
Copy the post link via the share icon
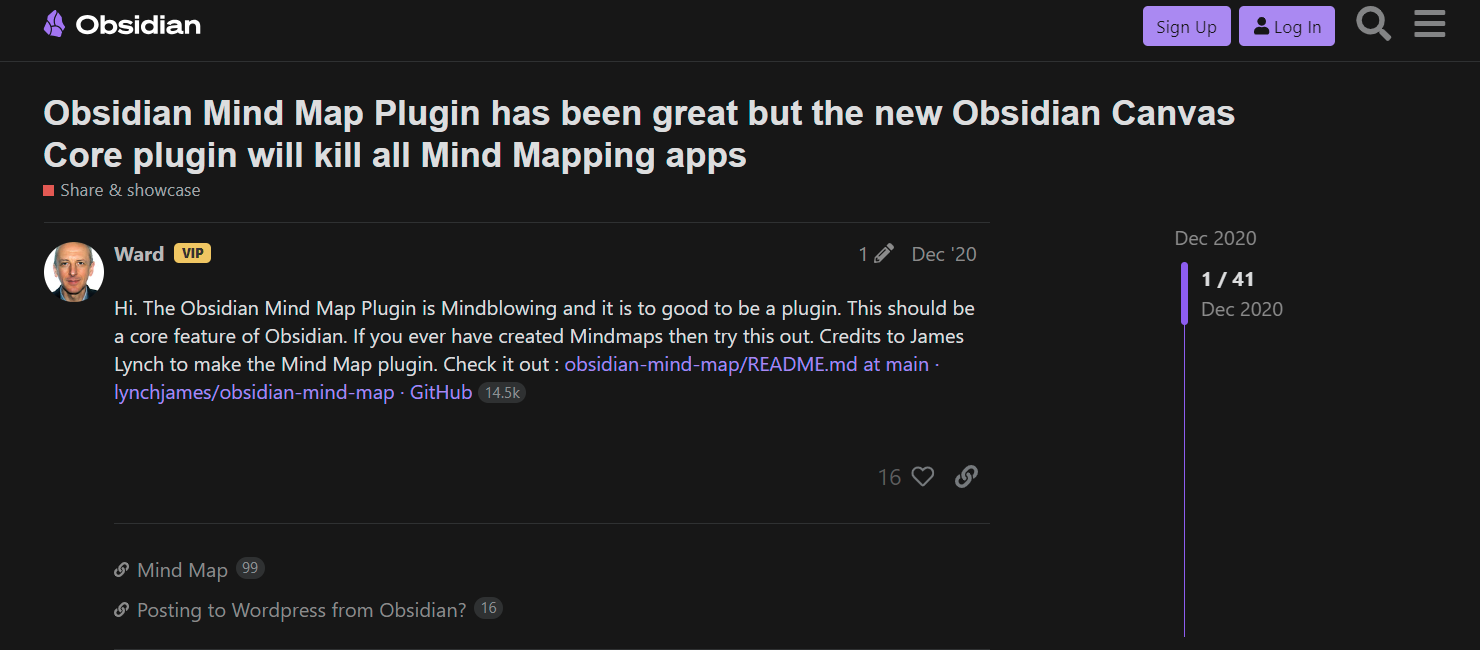pyautogui.click(x=965, y=477)
